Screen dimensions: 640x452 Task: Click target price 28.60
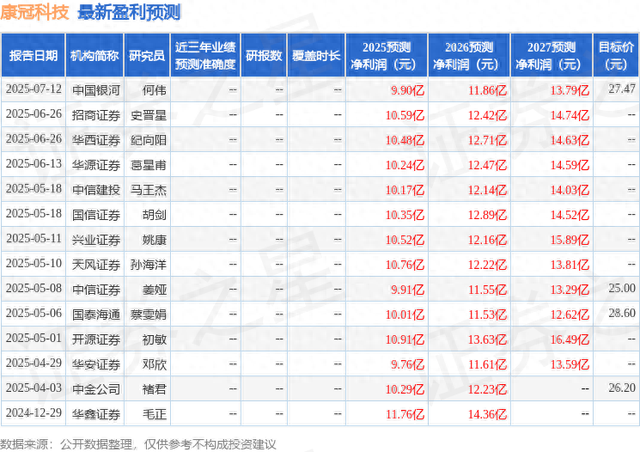click(622, 313)
